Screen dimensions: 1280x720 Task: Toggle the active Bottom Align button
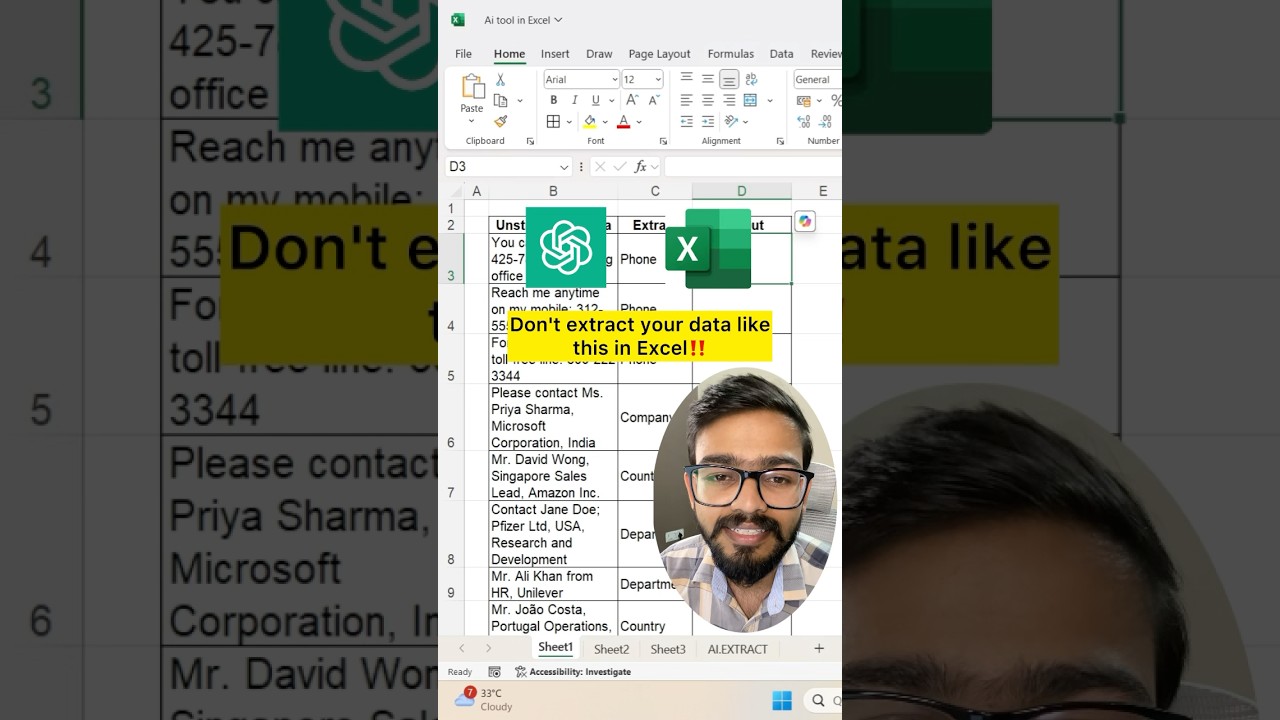(729, 78)
